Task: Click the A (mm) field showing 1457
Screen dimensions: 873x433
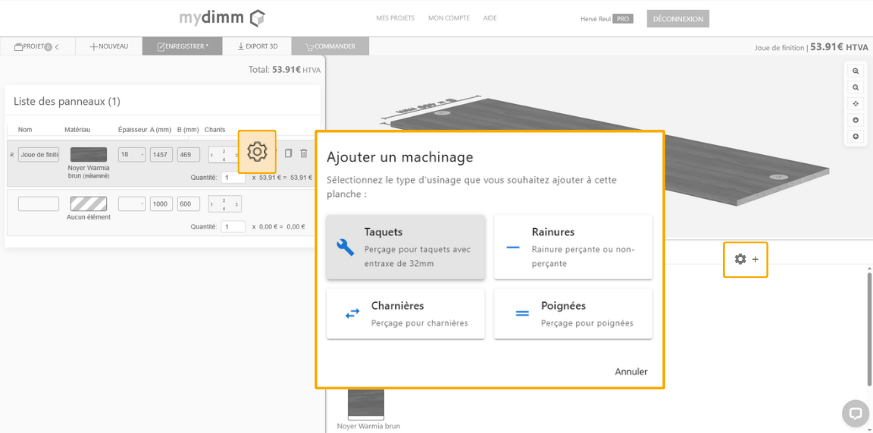Action: click(161, 154)
